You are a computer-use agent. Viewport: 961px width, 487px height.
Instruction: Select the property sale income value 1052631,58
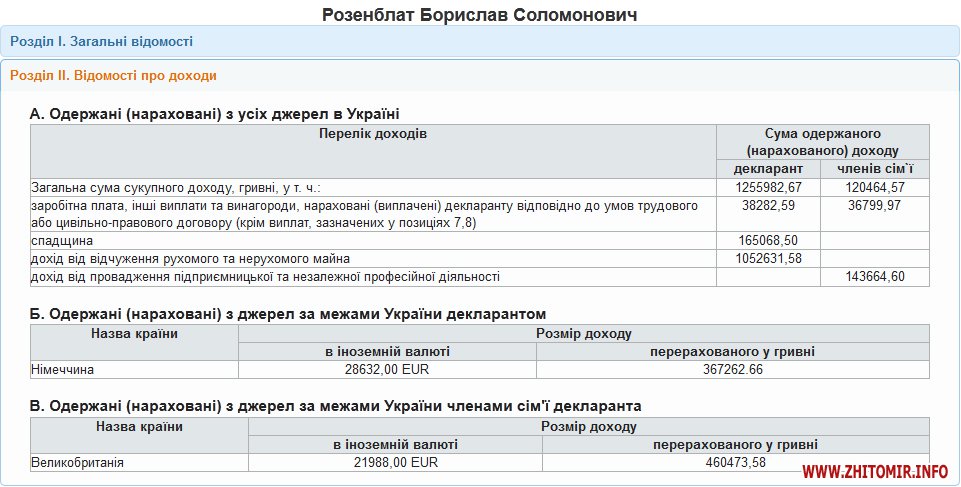point(768,259)
